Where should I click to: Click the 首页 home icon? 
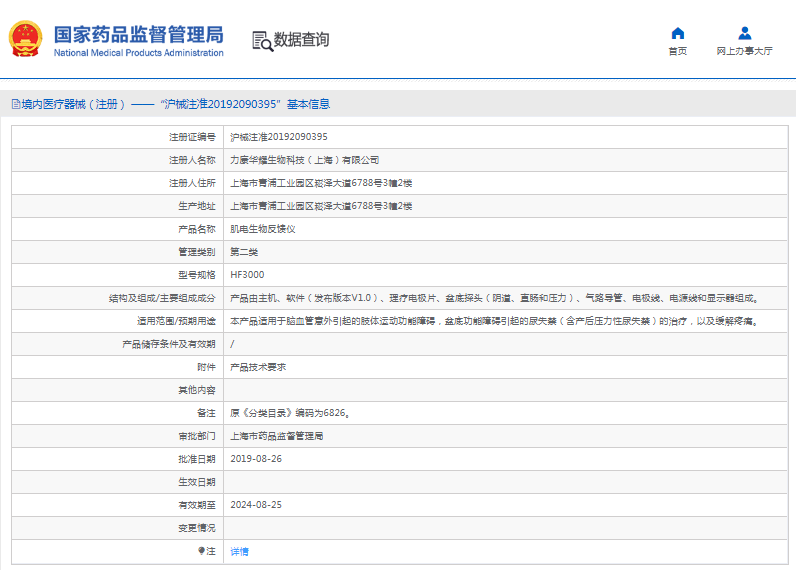click(x=677, y=33)
